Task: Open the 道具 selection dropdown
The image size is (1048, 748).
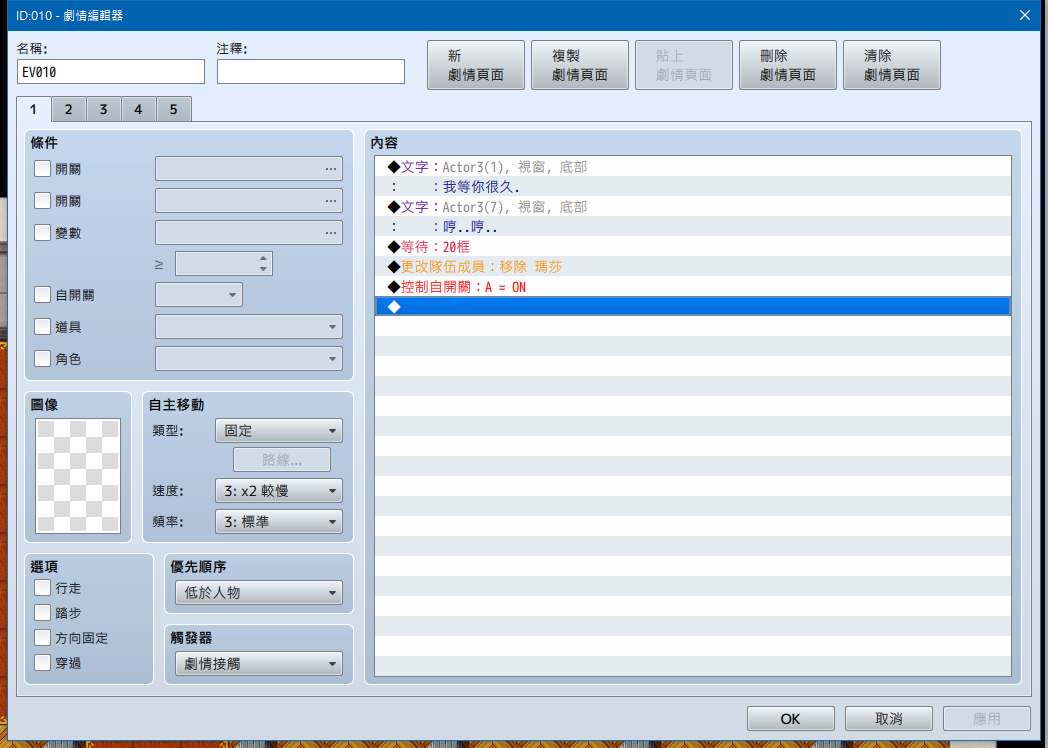Action: click(249, 327)
